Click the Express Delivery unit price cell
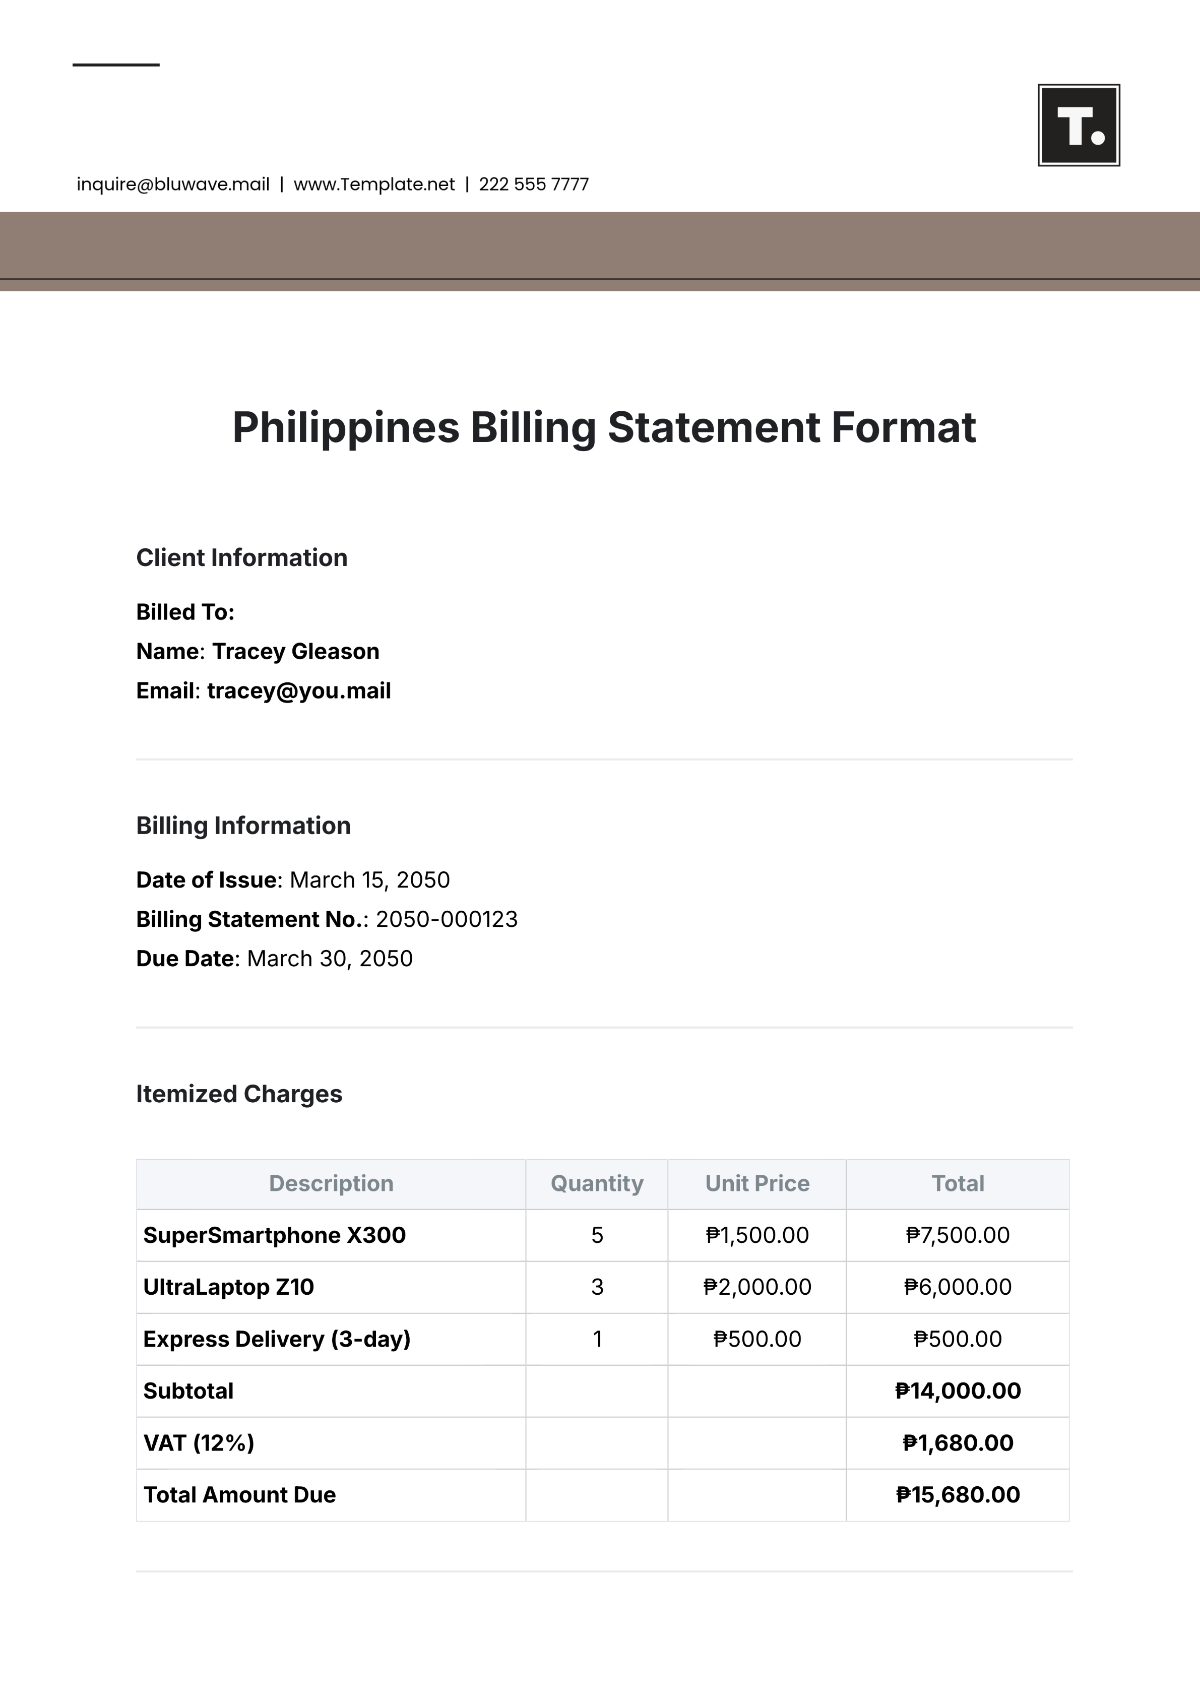The image size is (1200, 1696). coord(757,1340)
